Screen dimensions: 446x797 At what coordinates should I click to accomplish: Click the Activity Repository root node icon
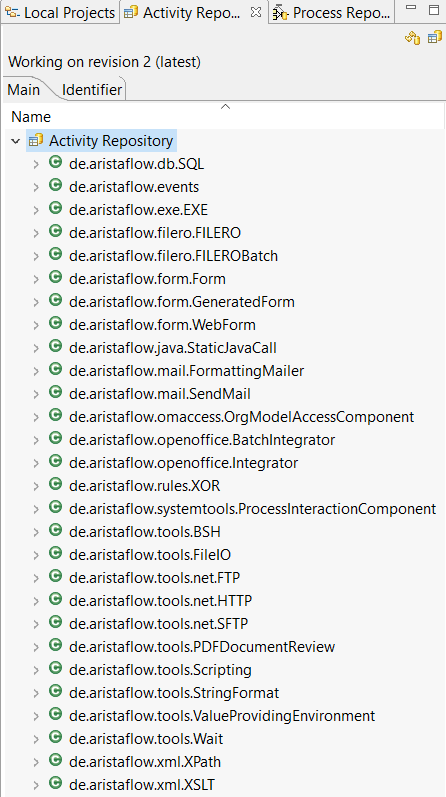coord(36,140)
